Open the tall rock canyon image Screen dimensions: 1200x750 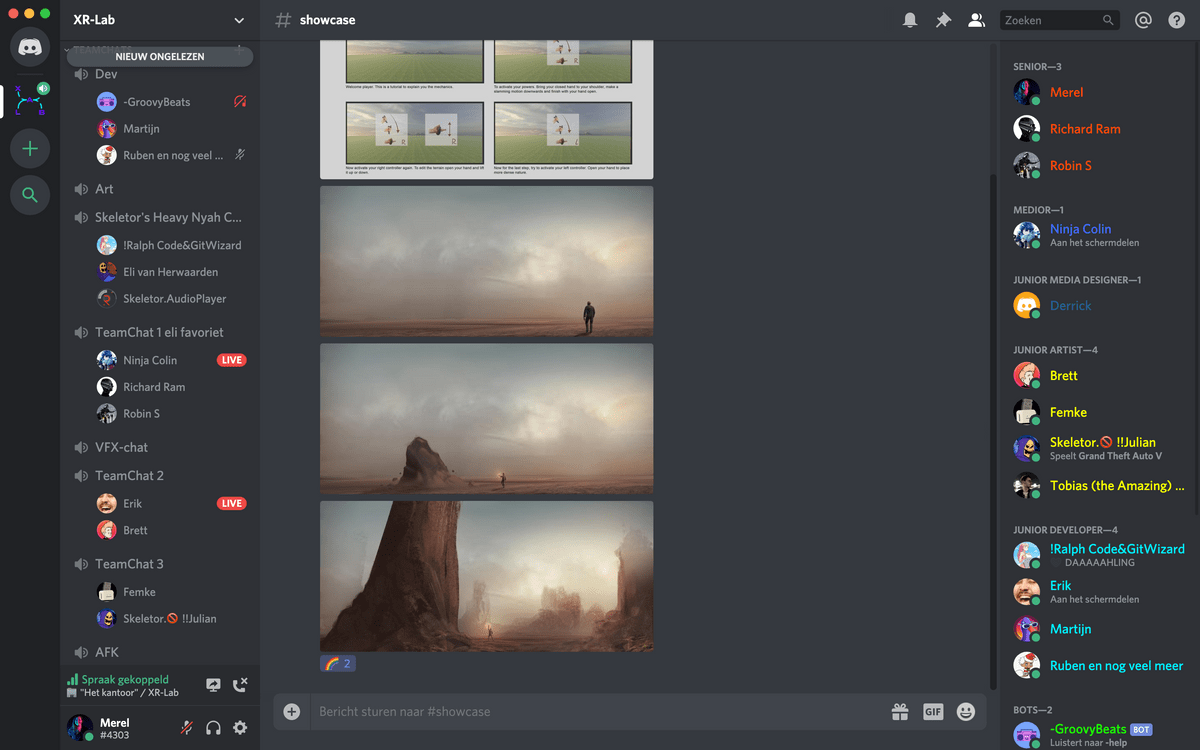486,576
